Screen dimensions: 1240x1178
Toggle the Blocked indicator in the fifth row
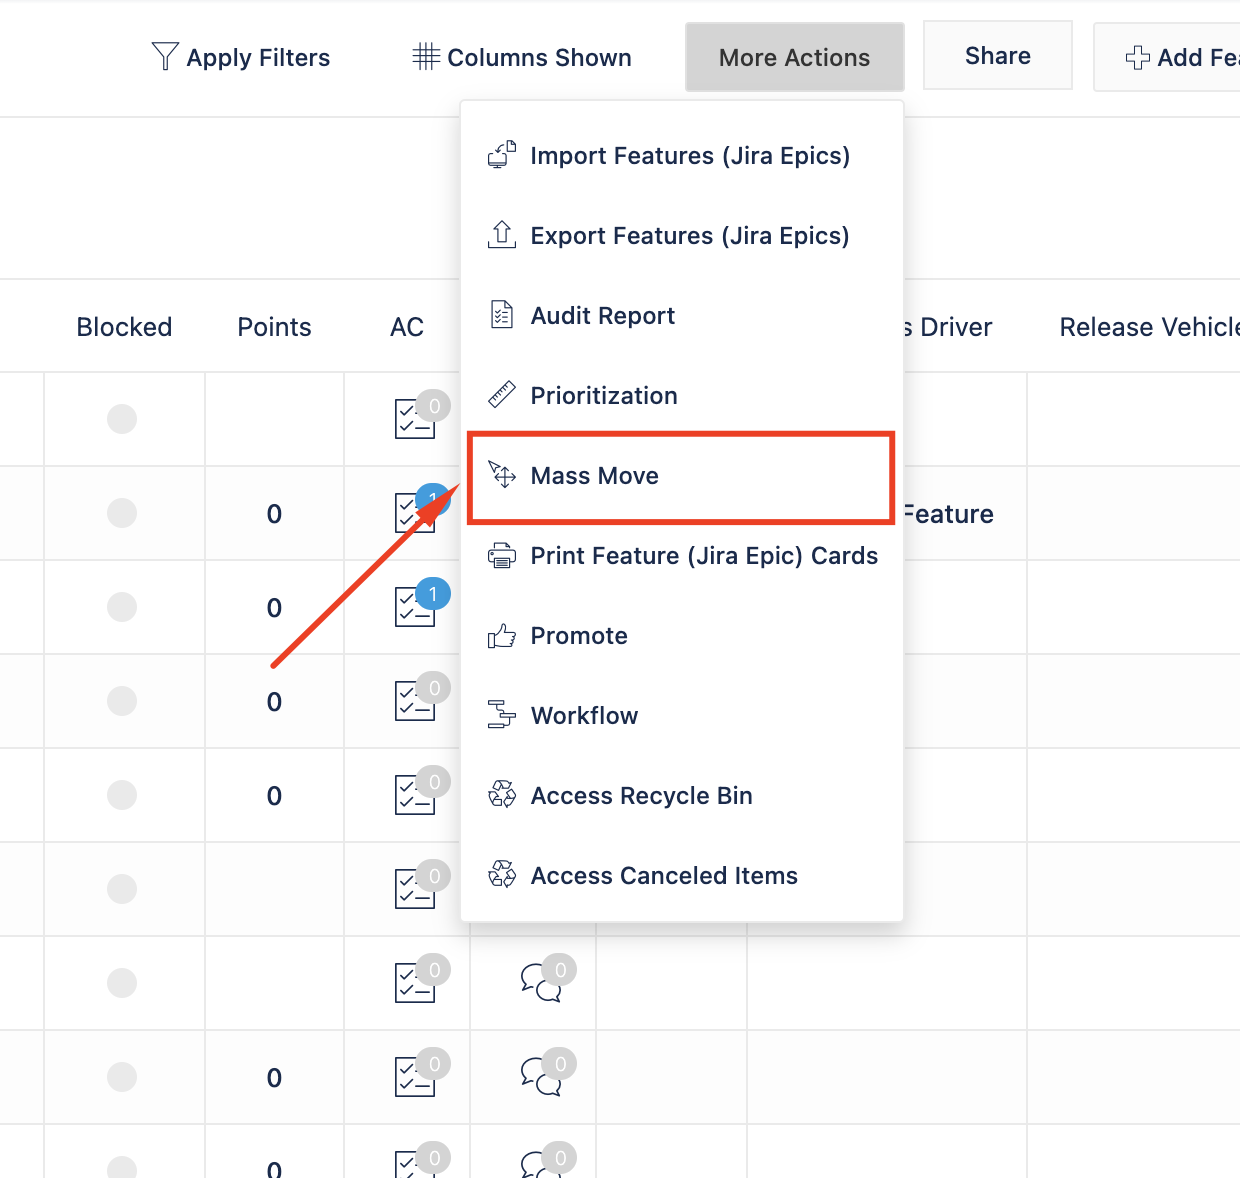(122, 795)
